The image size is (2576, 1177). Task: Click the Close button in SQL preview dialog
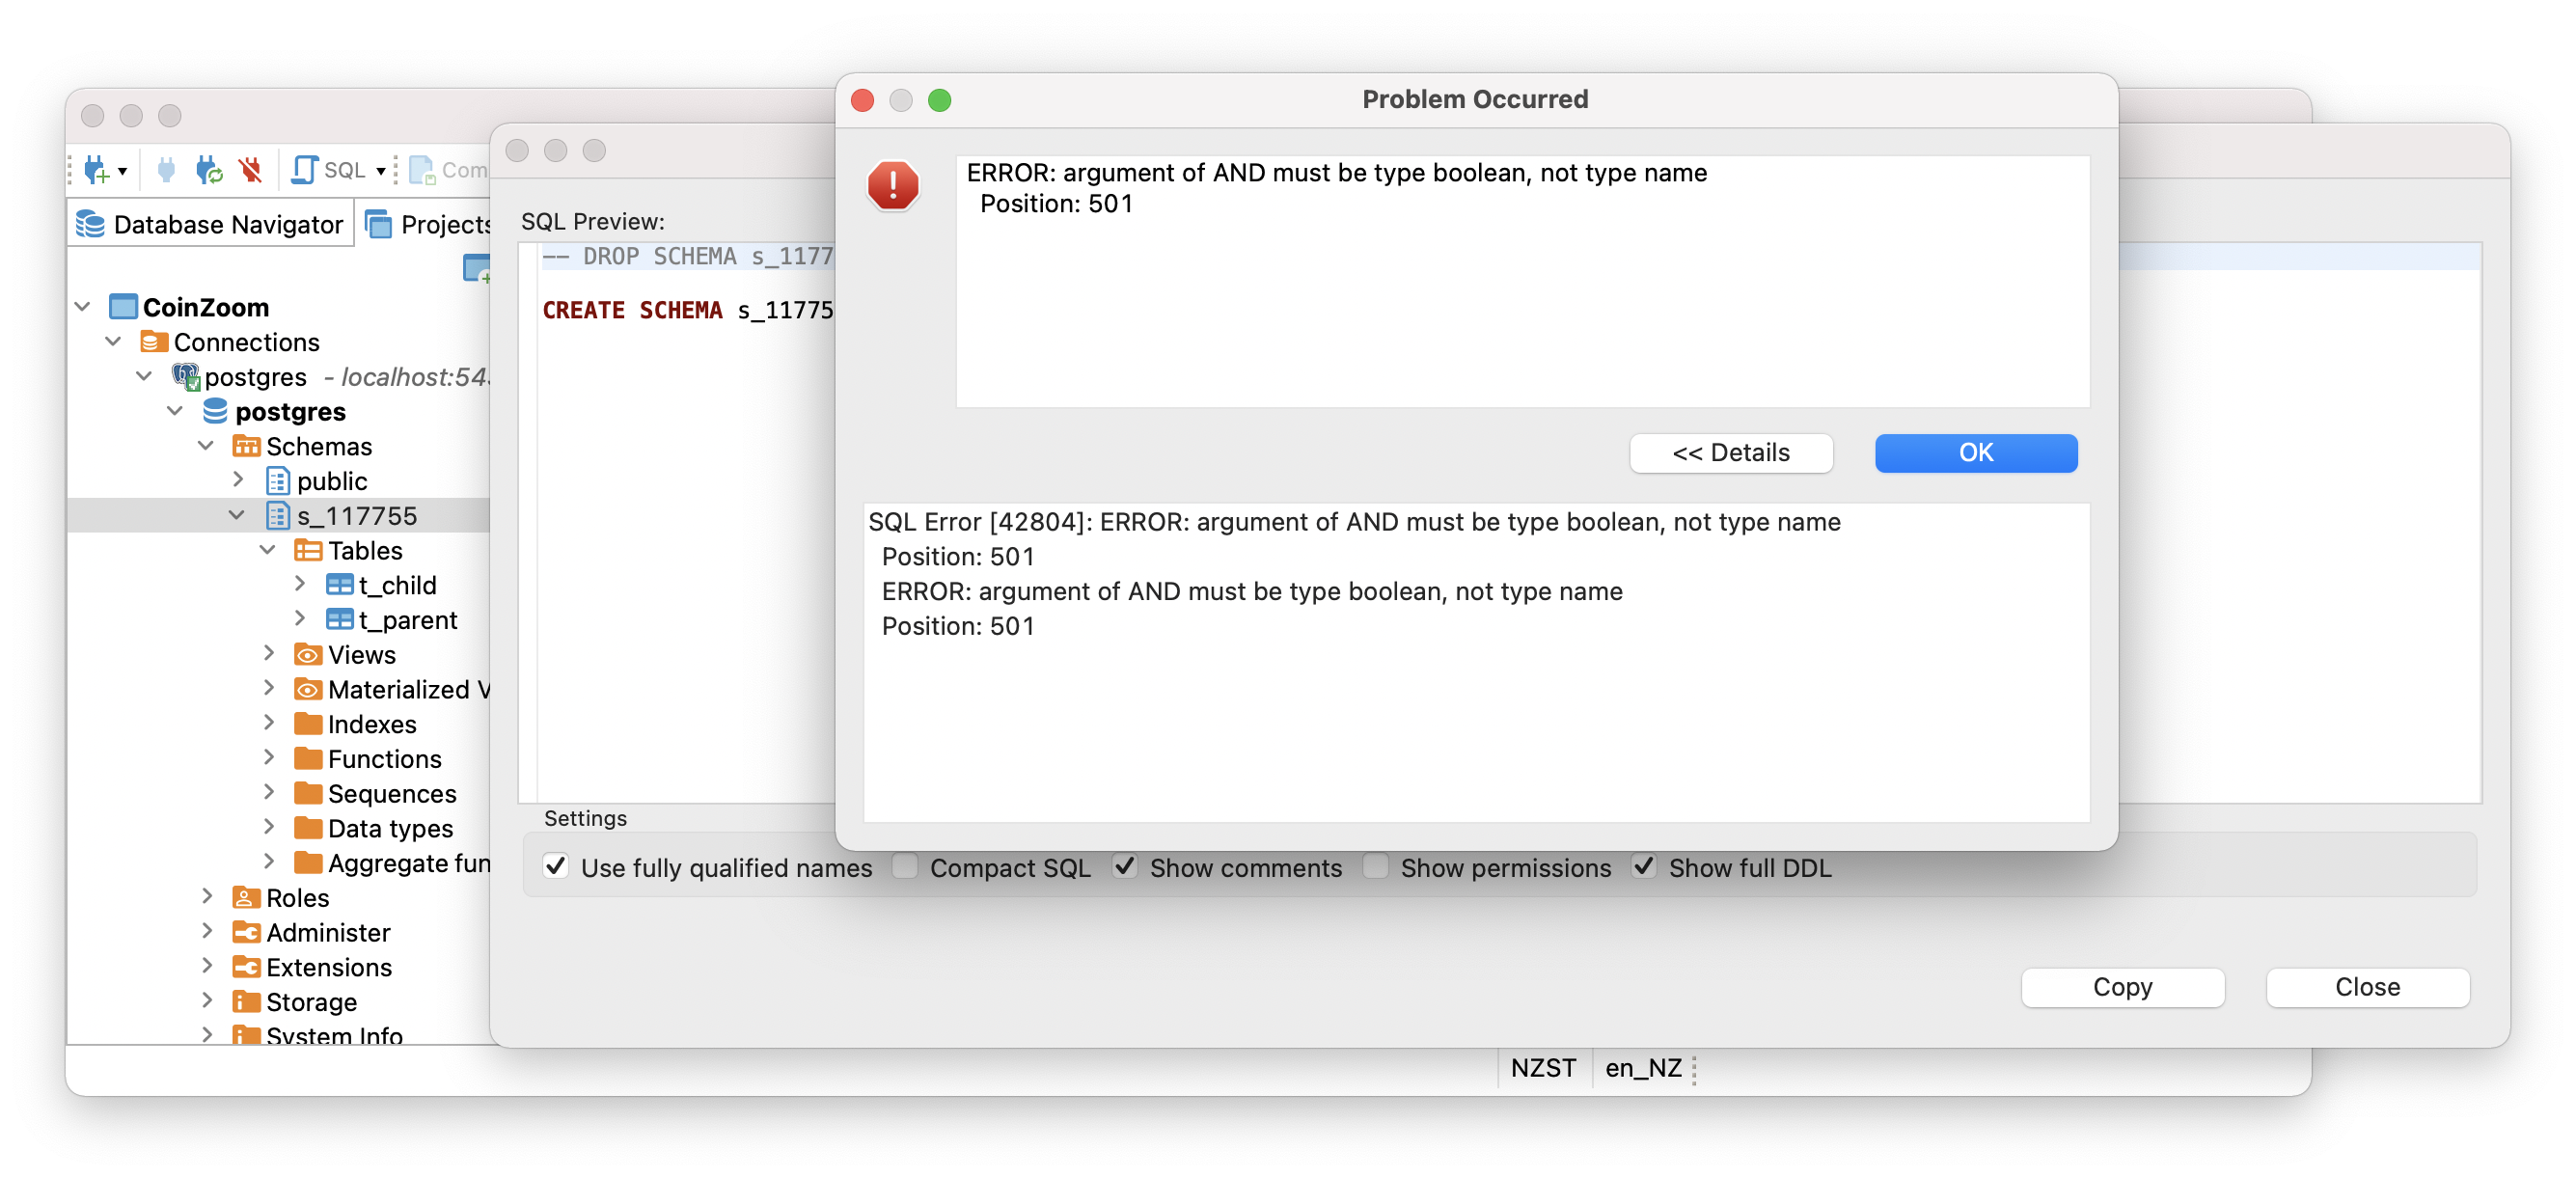[x=2367, y=987]
